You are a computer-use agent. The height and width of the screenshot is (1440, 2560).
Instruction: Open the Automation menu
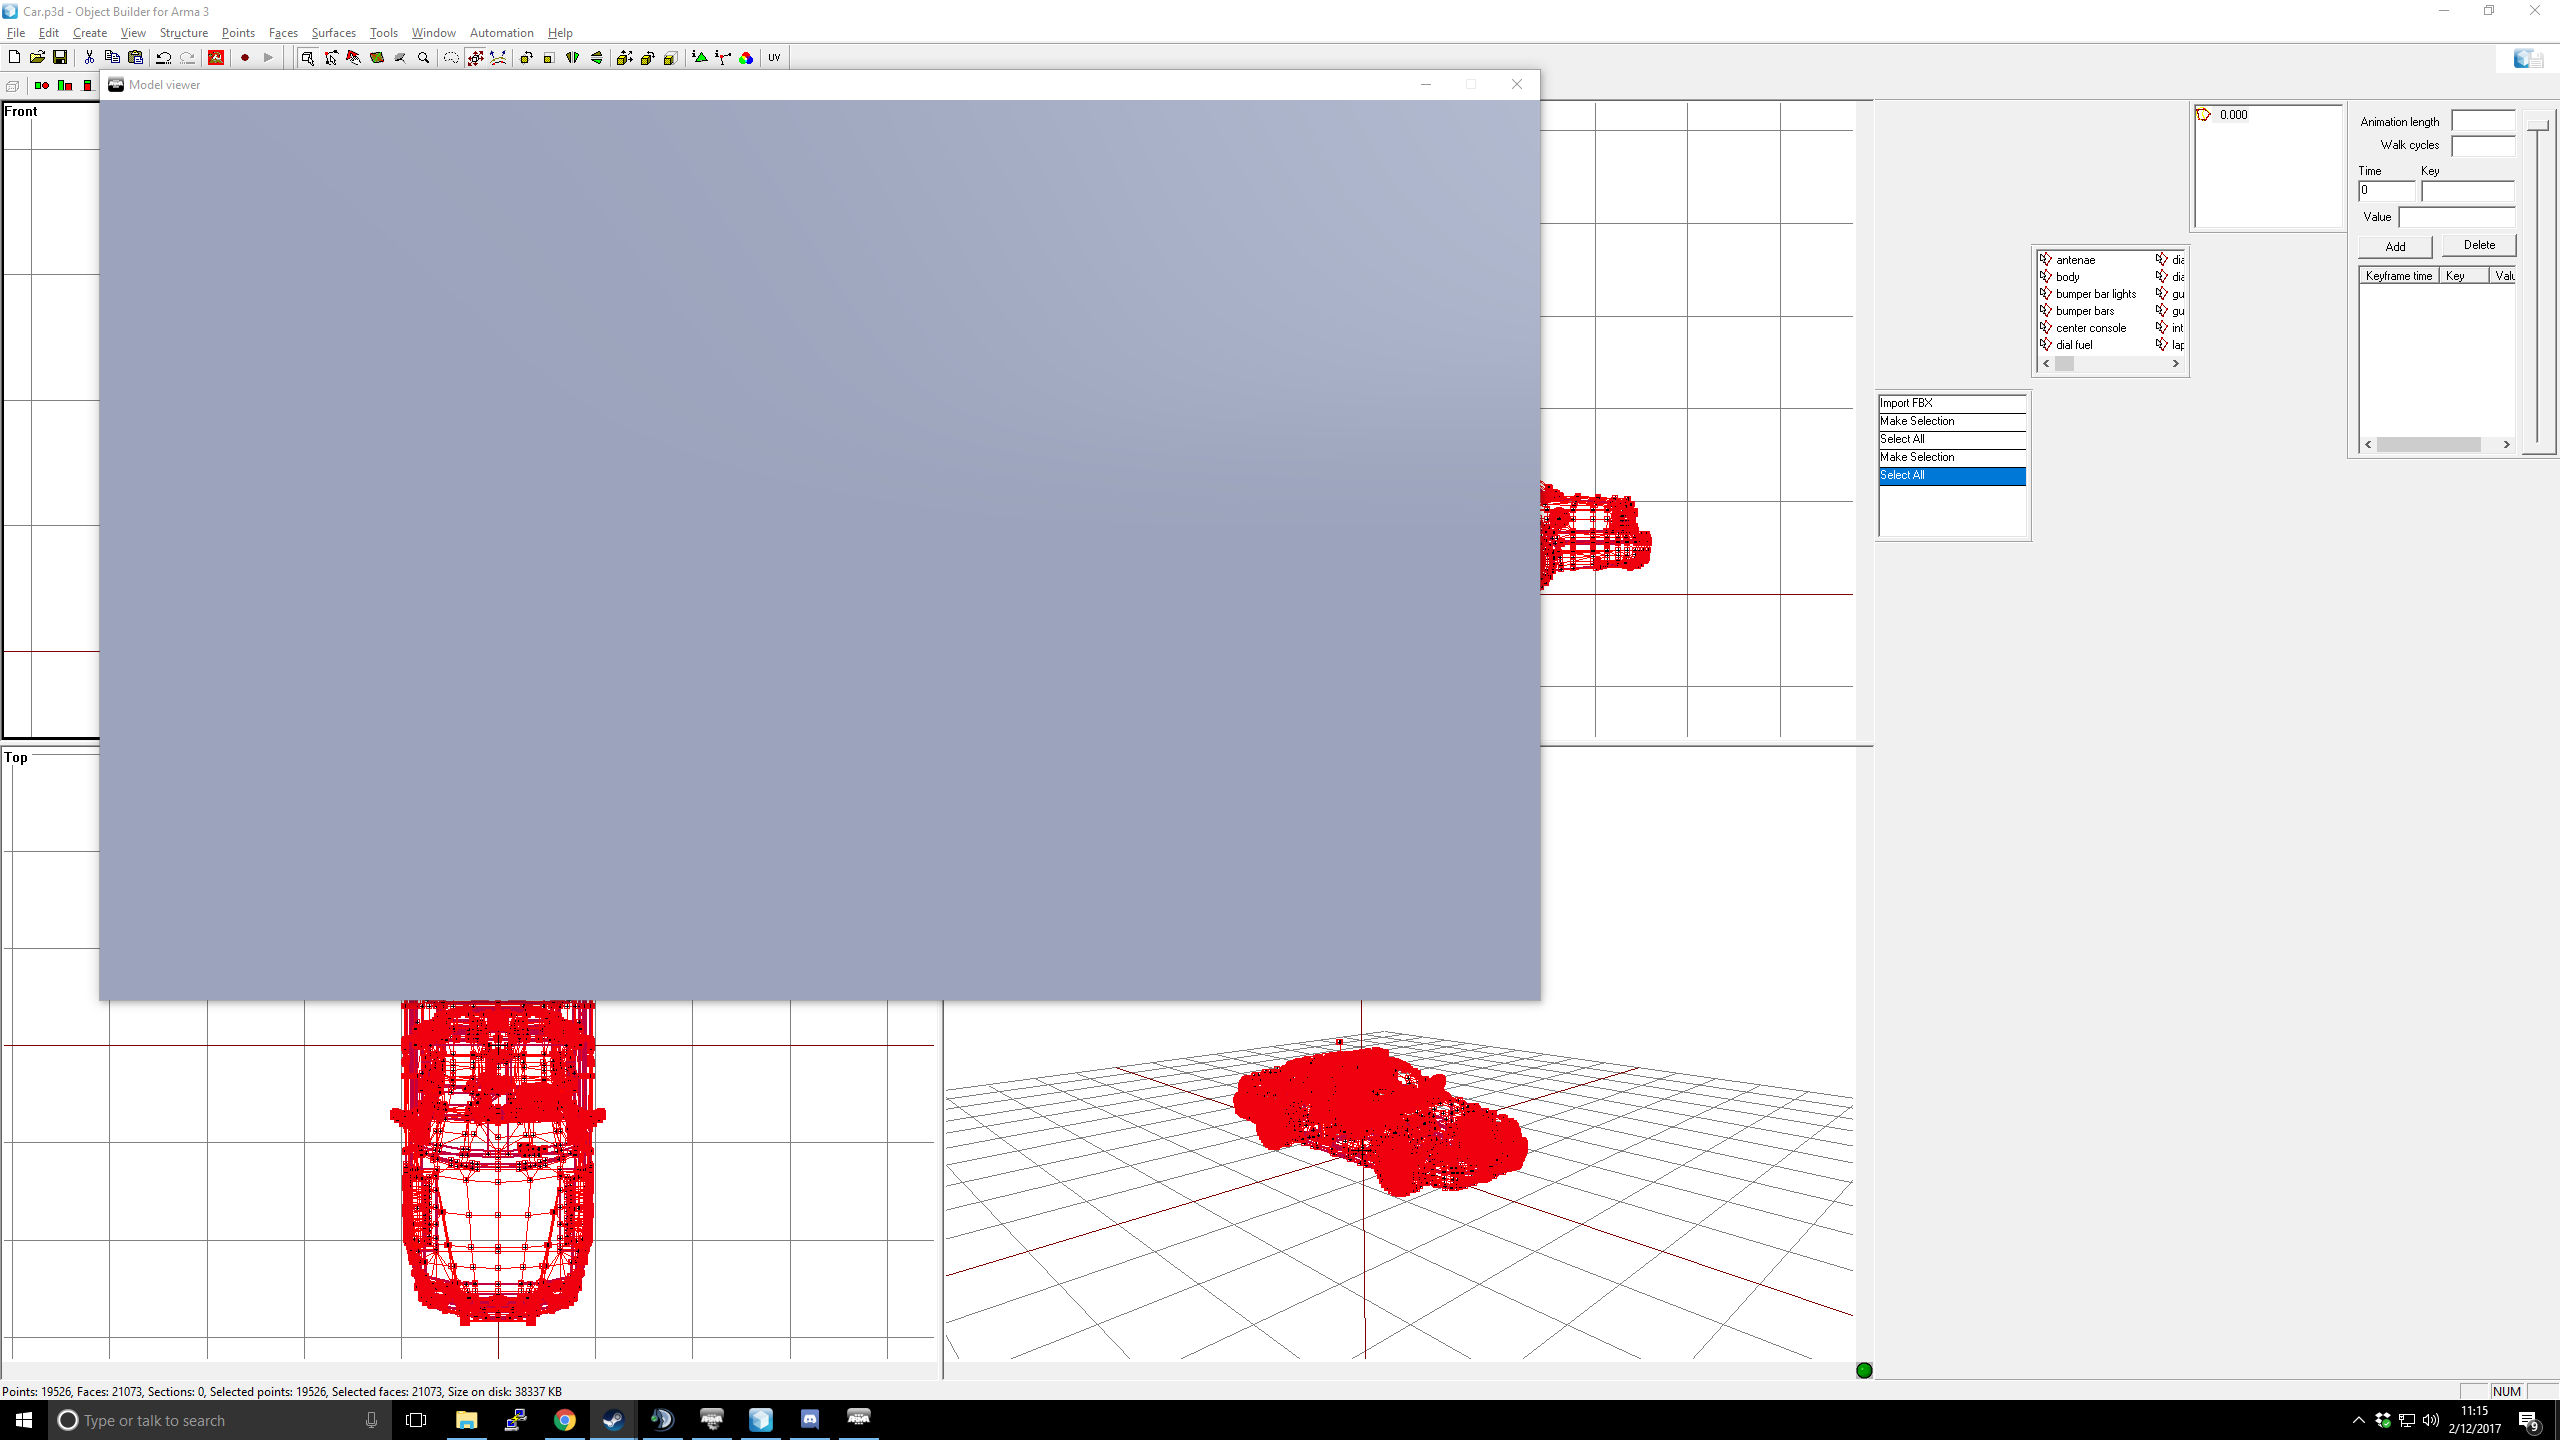(501, 33)
